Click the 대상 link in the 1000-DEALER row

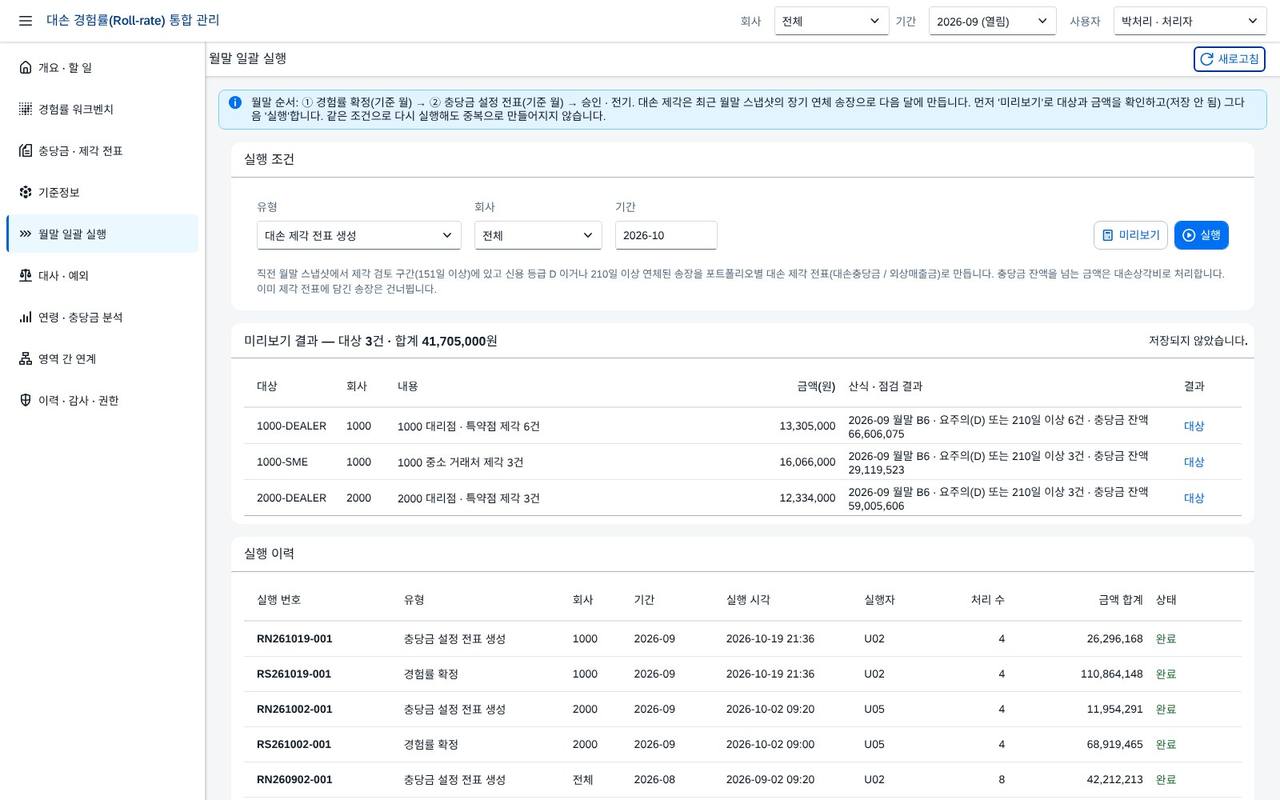pos(1194,426)
